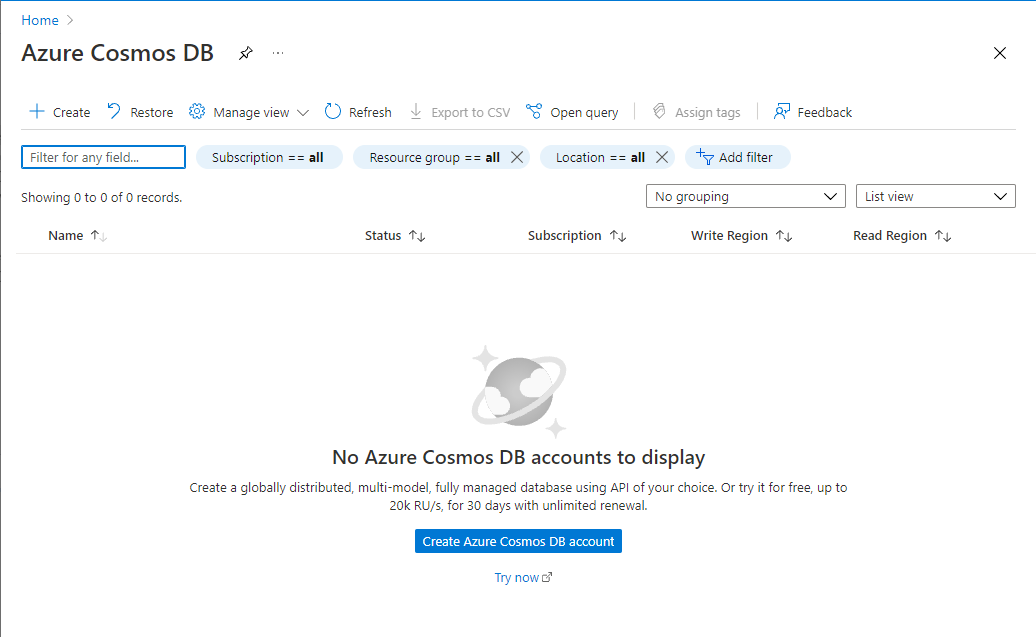Sort by the Status column
Screen dimensions: 1036x637
pyautogui.click(x=395, y=236)
